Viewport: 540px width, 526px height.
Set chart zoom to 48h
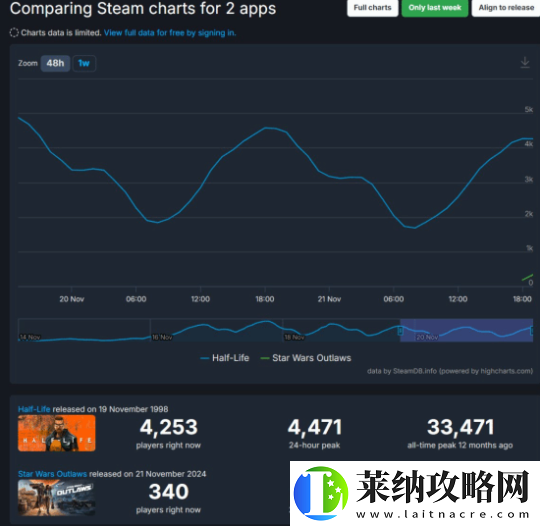[55, 63]
